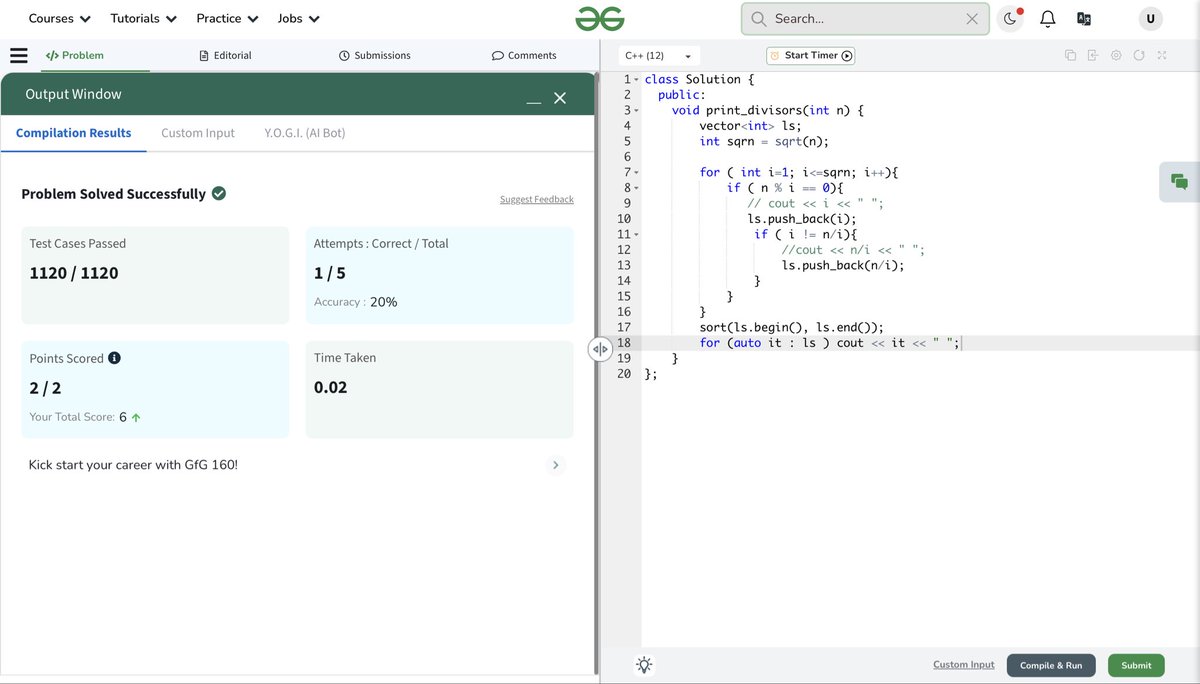The height and width of the screenshot is (684, 1200).
Task: Select the Custom Input tab
Action: pos(198,133)
